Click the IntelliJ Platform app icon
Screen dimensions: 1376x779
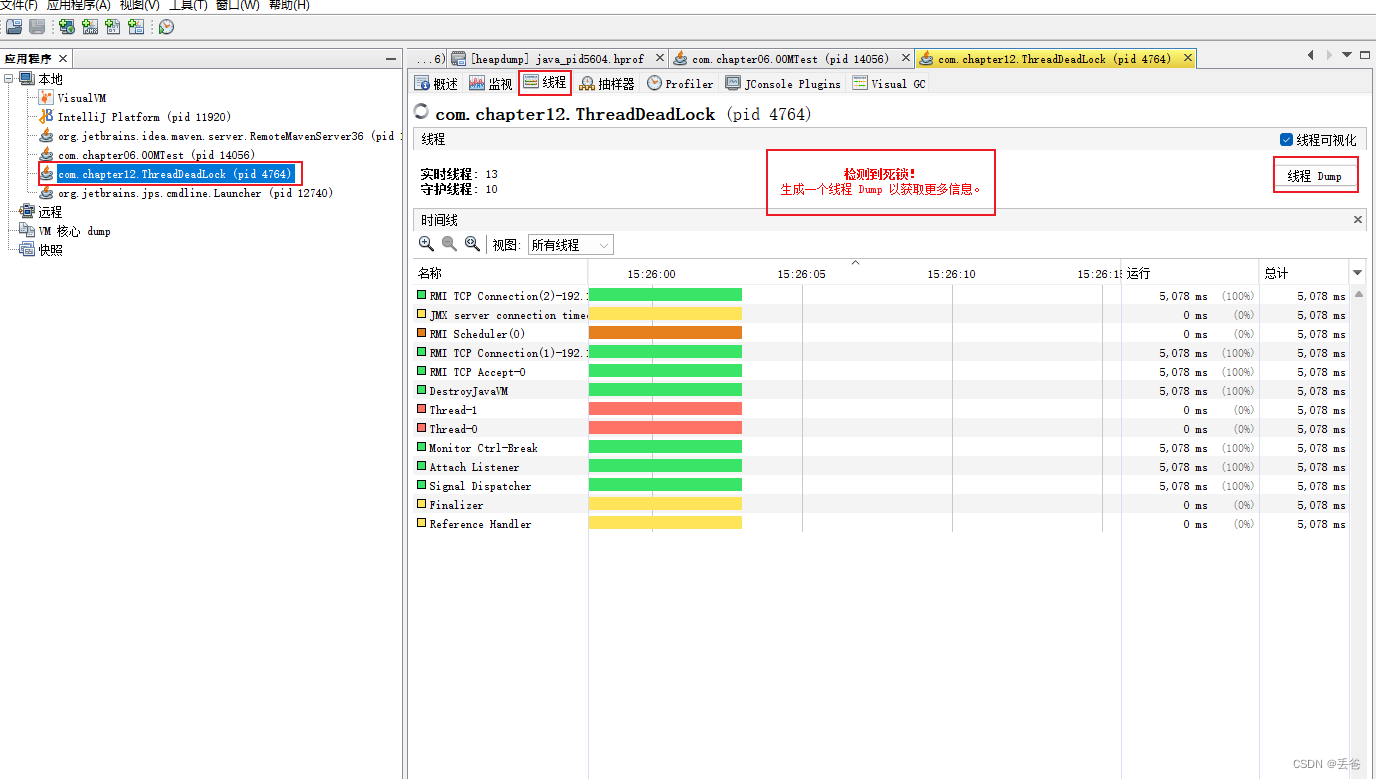coord(46,117)
